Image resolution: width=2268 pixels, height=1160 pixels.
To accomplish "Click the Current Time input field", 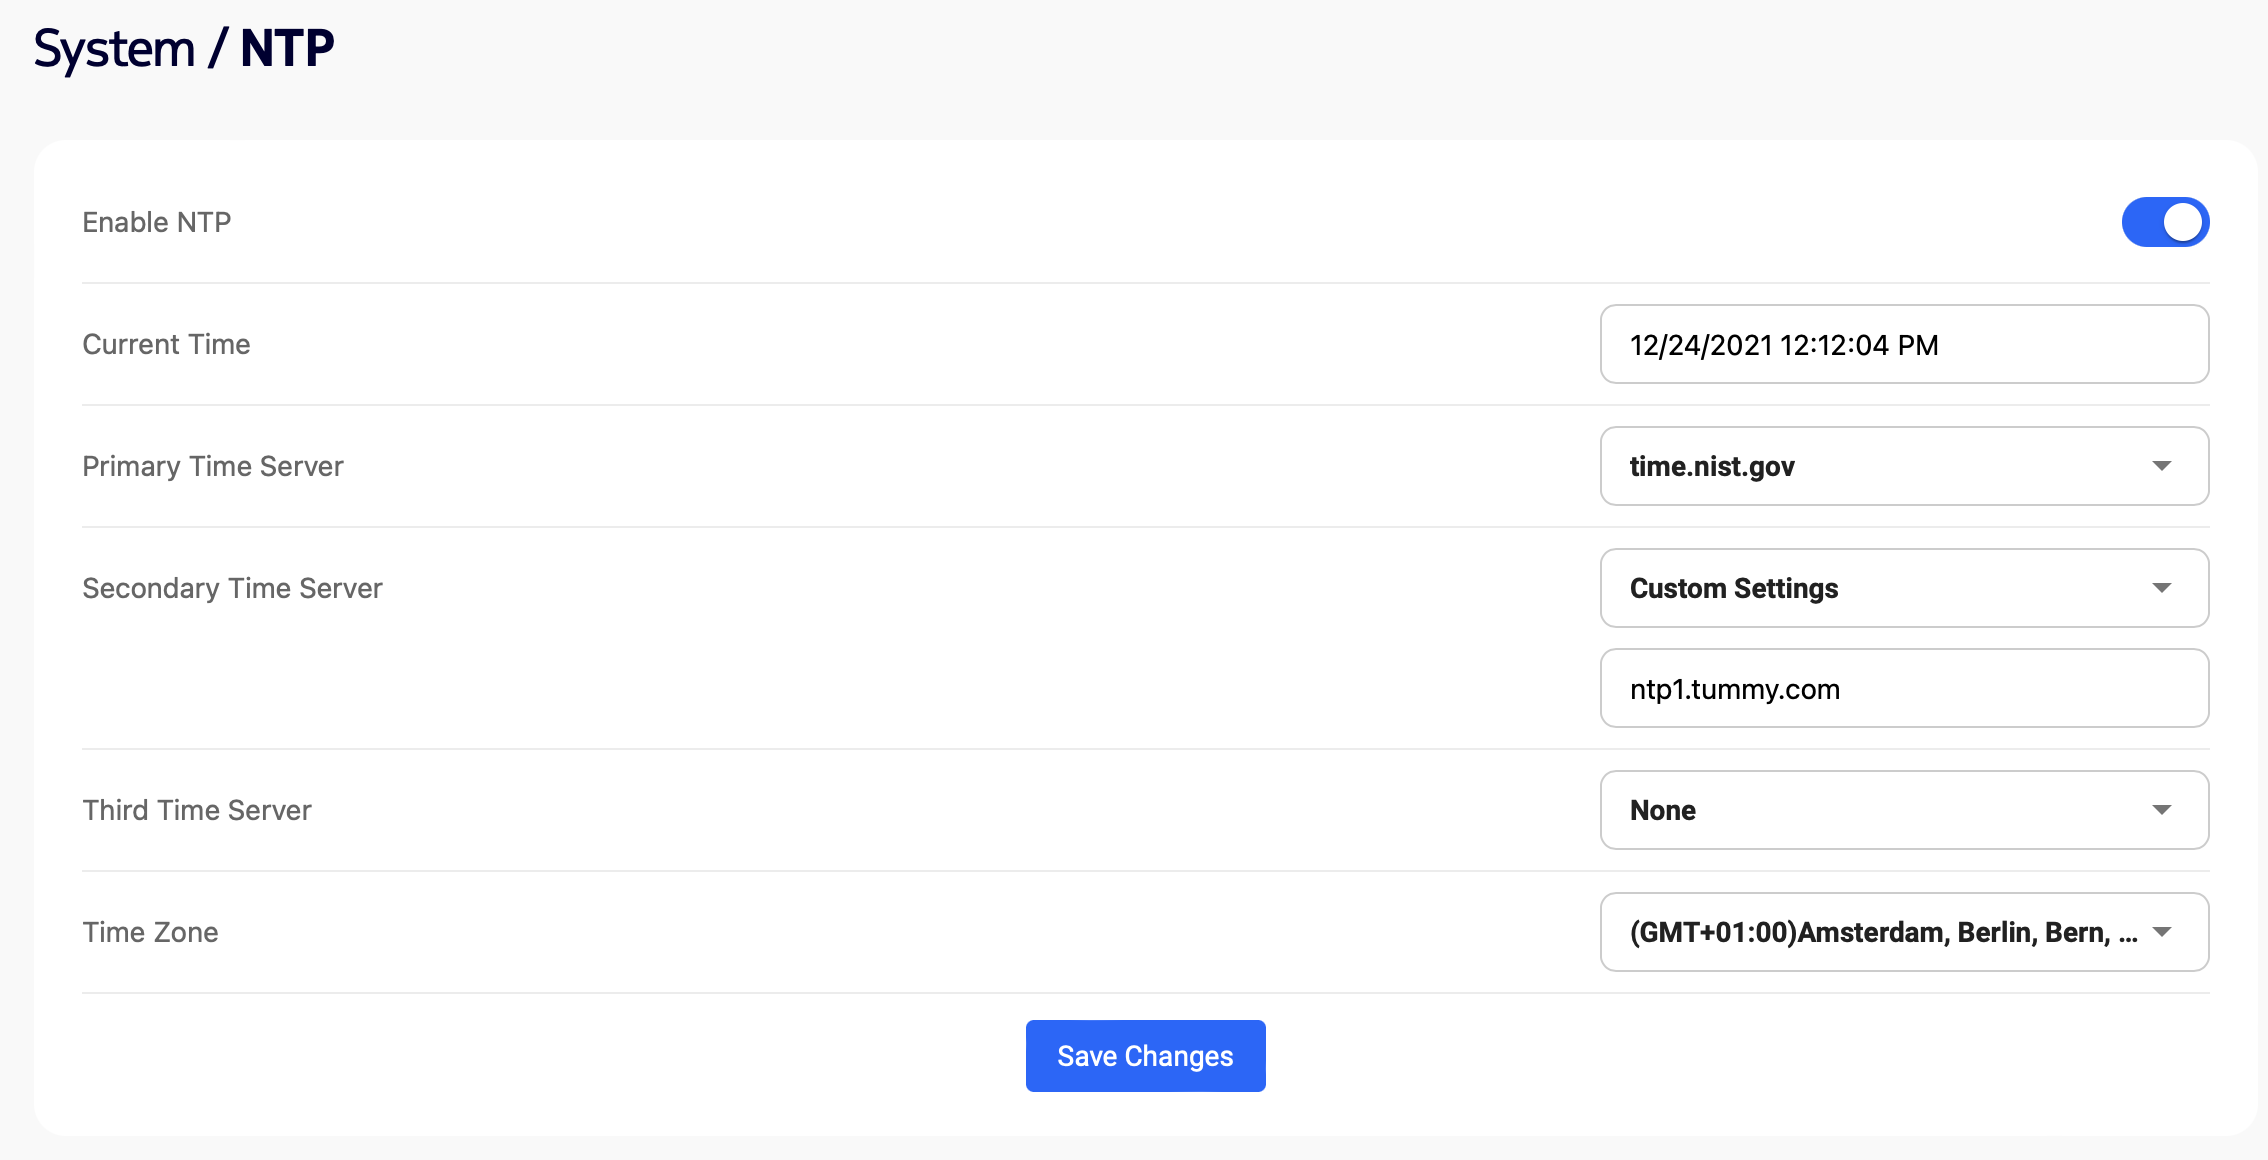I will coord(1903,345).
